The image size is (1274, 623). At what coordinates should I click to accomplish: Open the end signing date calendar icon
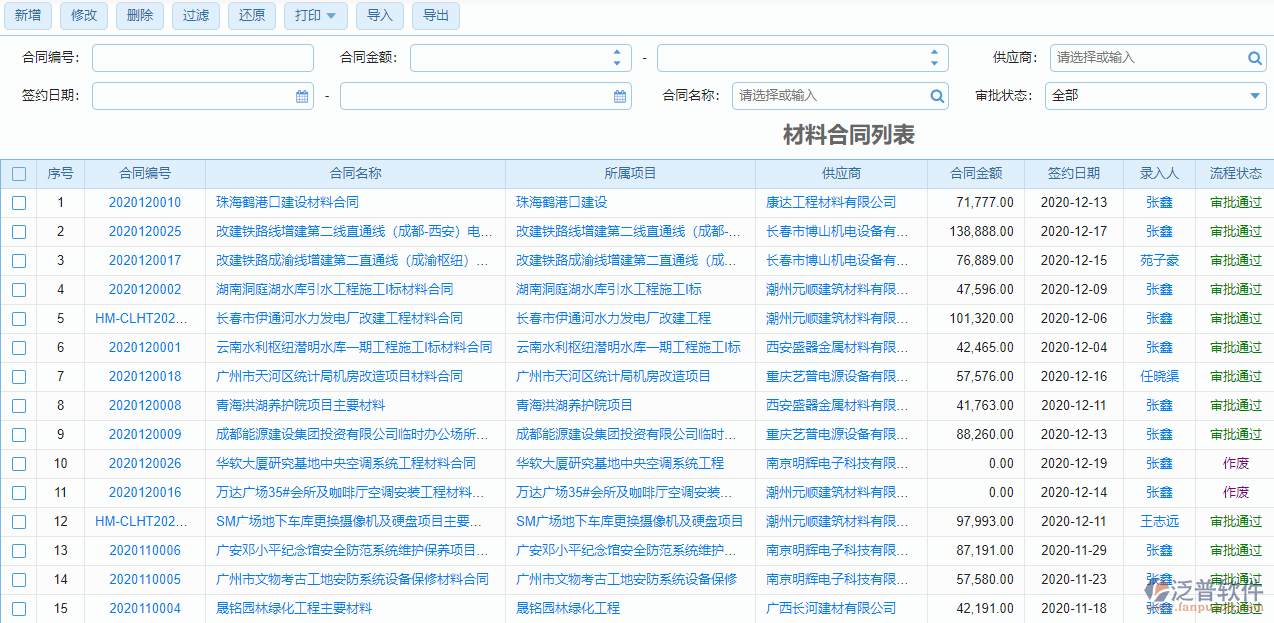620,96
